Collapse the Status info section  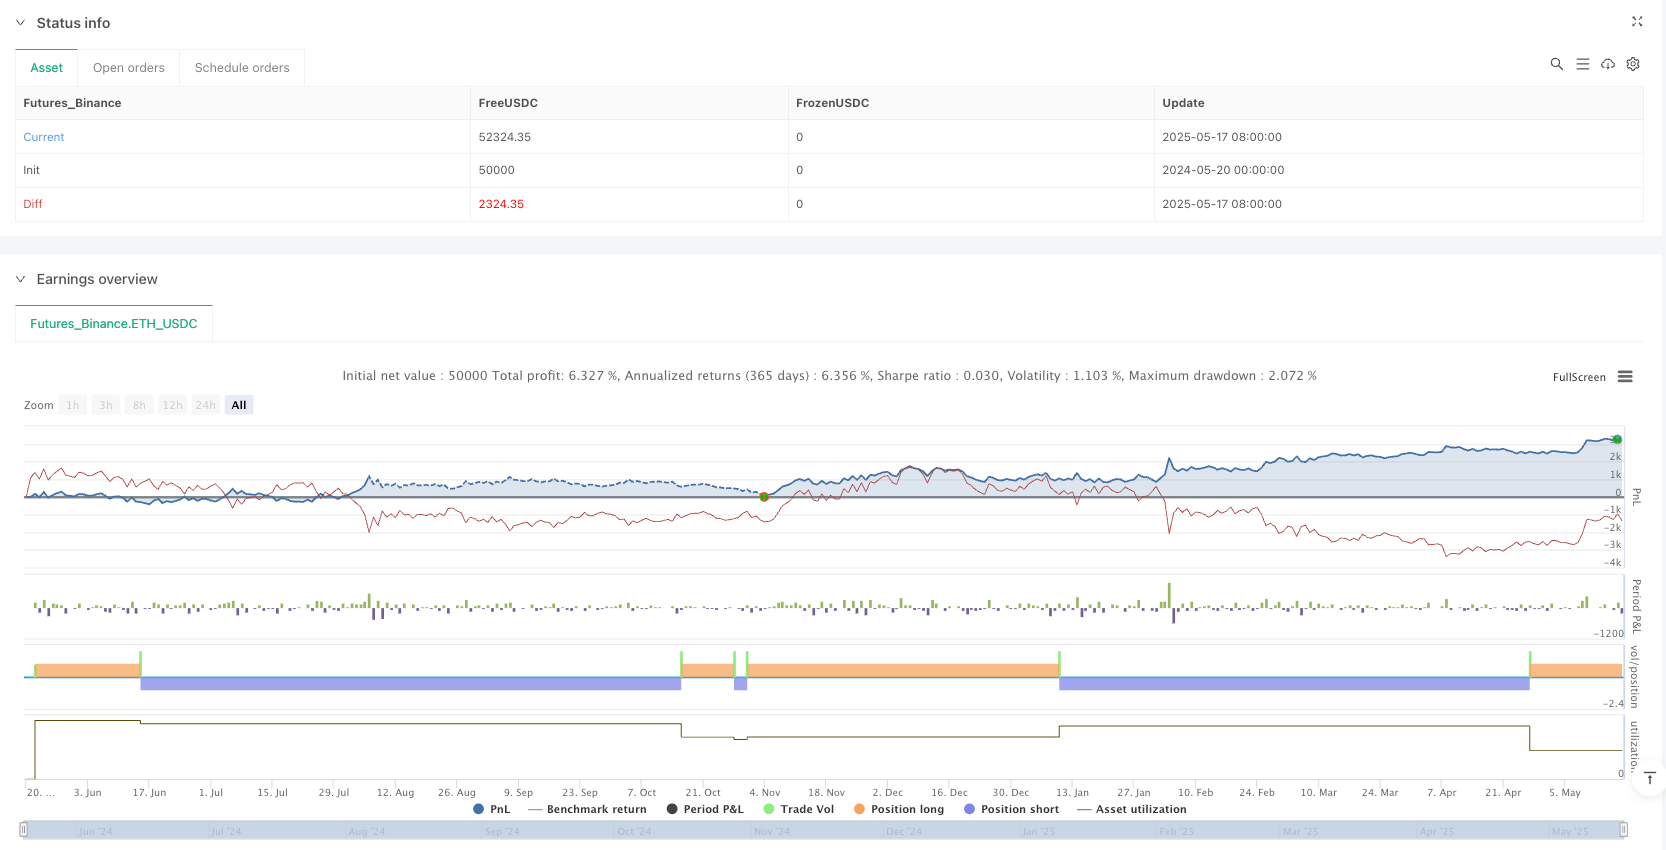click(20, 23)
